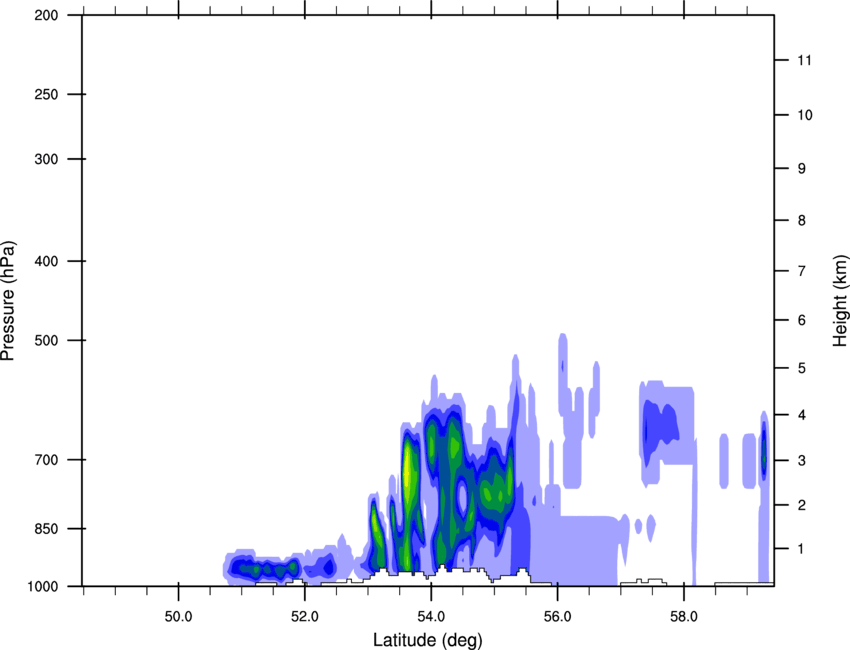Click the 52.0 latitude tick label

(305, 617)
